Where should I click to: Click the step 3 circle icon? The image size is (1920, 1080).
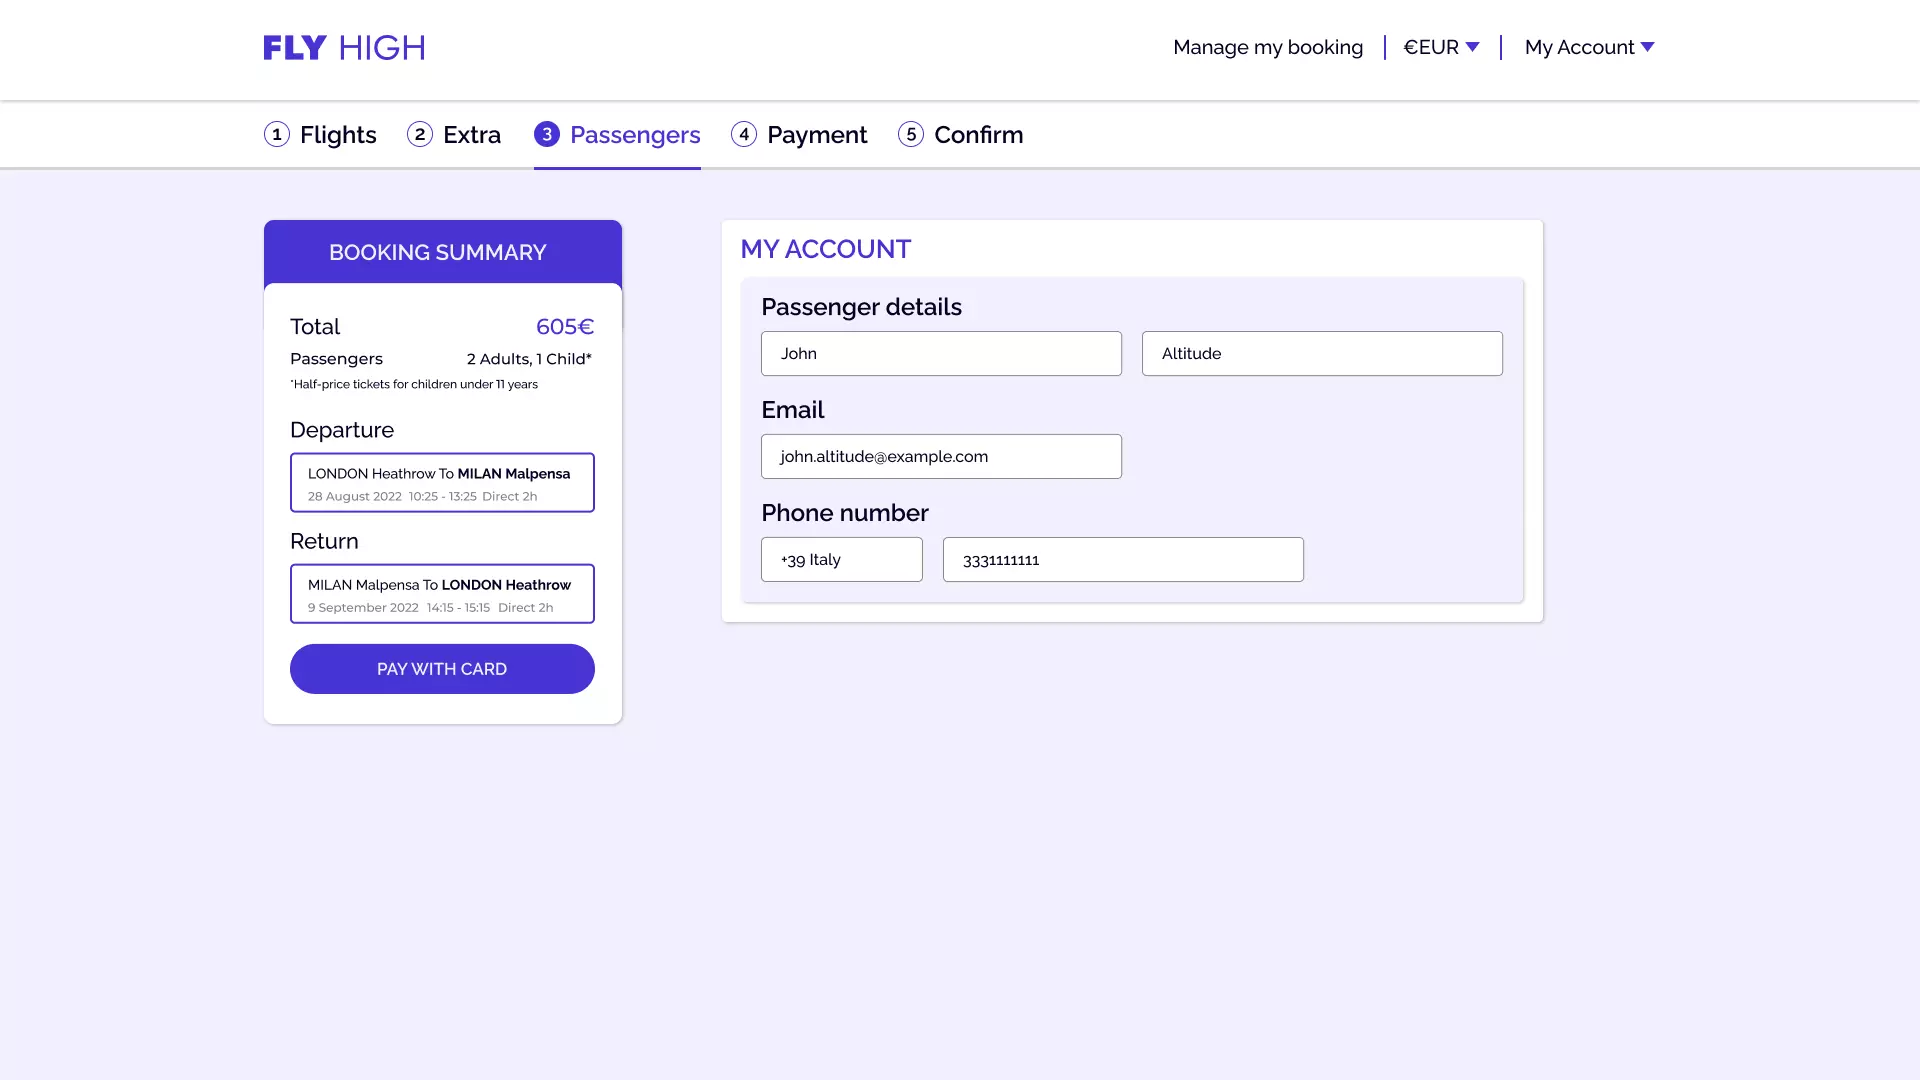coord(547,134)
